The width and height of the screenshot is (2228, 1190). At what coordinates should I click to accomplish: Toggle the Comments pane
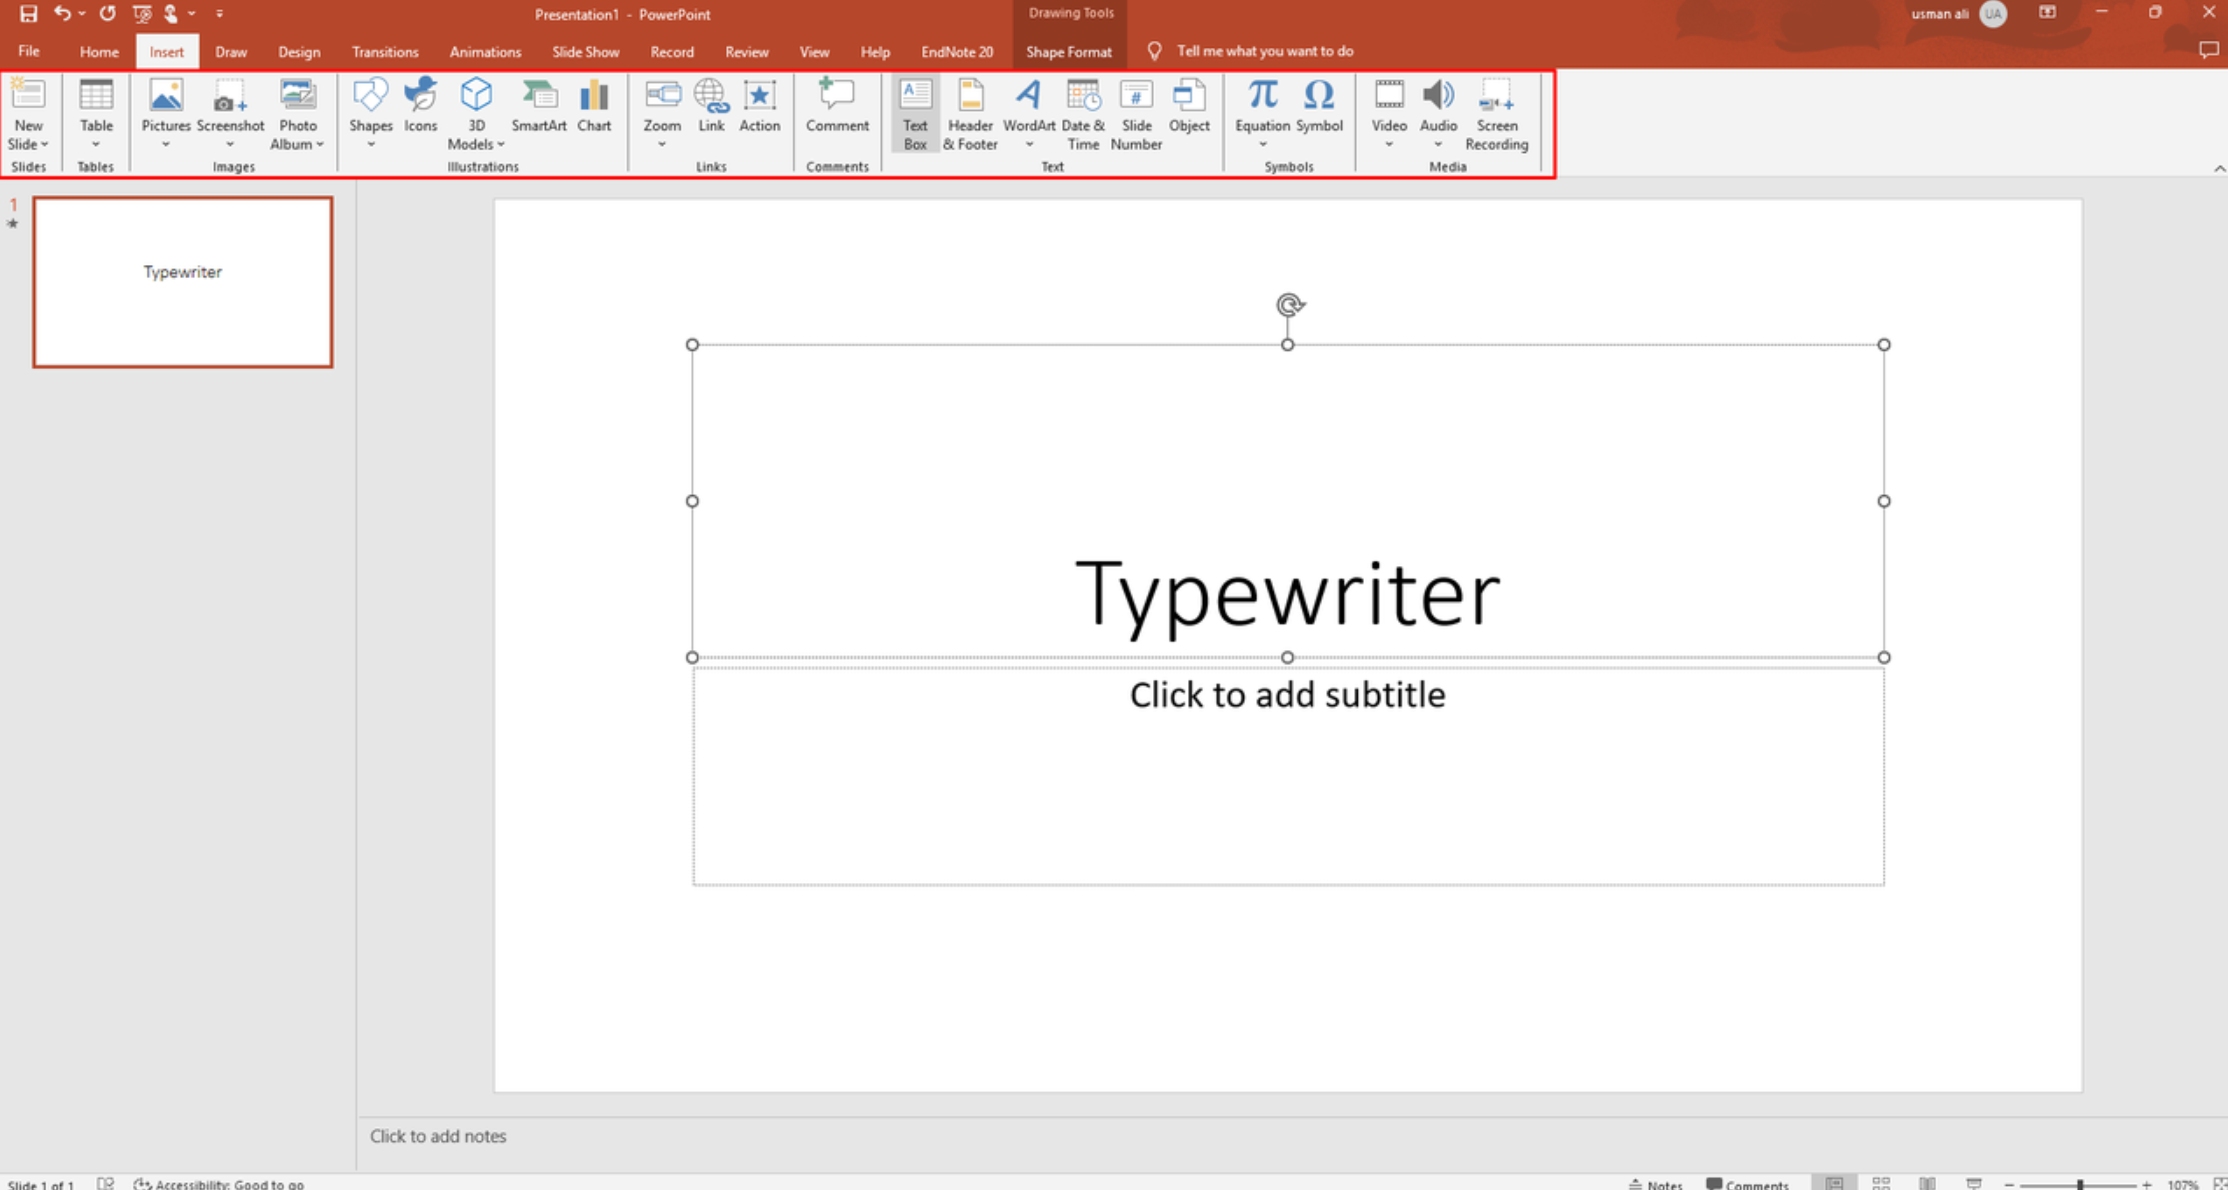pos(1746,1183)
